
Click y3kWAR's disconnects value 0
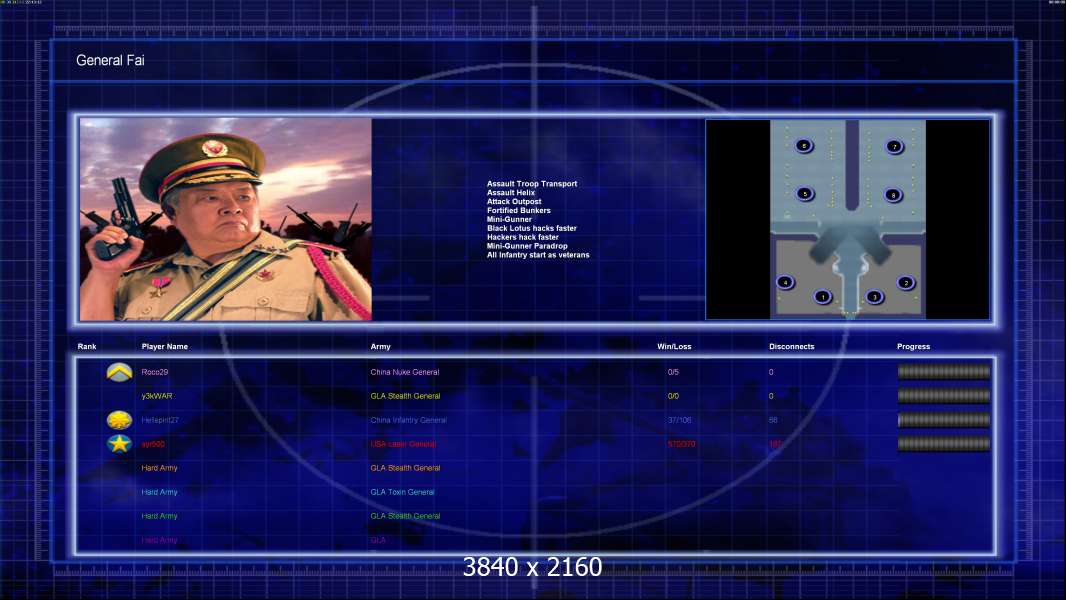[x=771, y=395]
